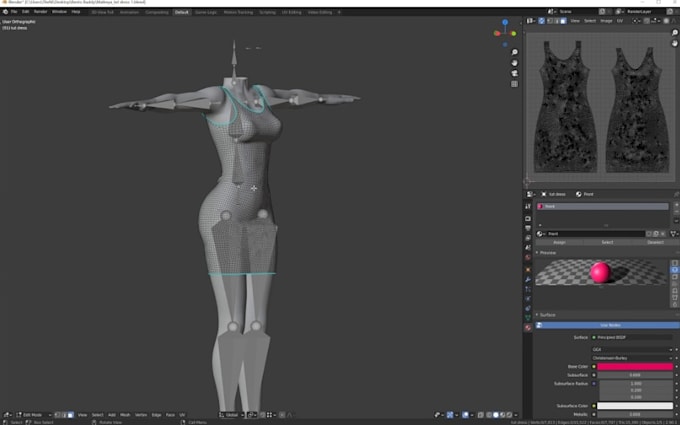Open the Scene properties tab
This screenshot has height=425, width=680.
coord(528,248)
